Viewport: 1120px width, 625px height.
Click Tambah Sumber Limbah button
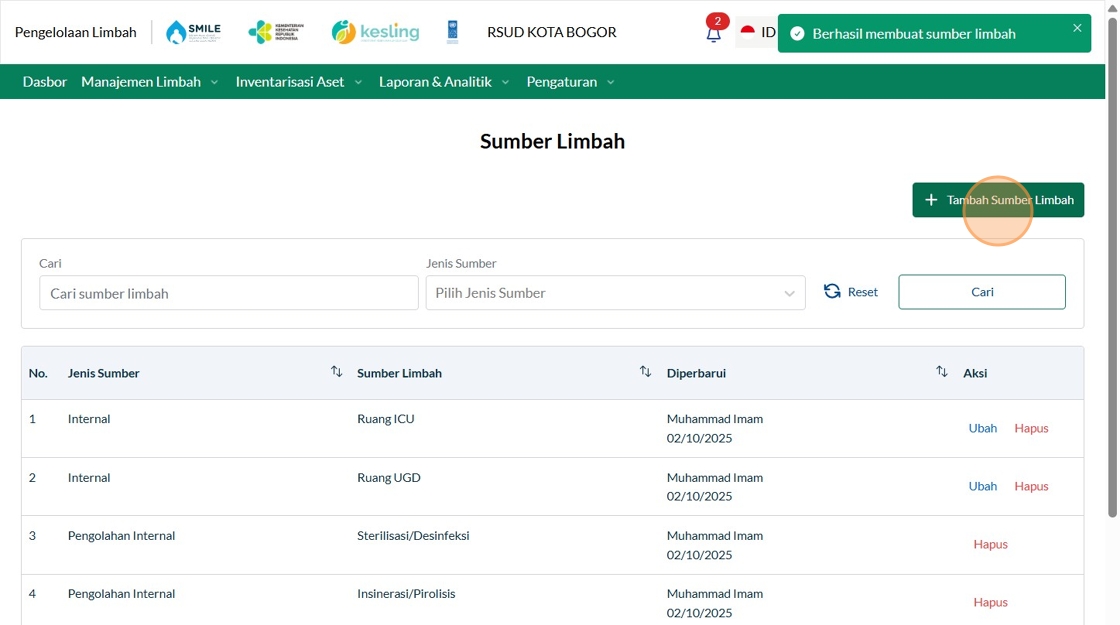[998, 200]
